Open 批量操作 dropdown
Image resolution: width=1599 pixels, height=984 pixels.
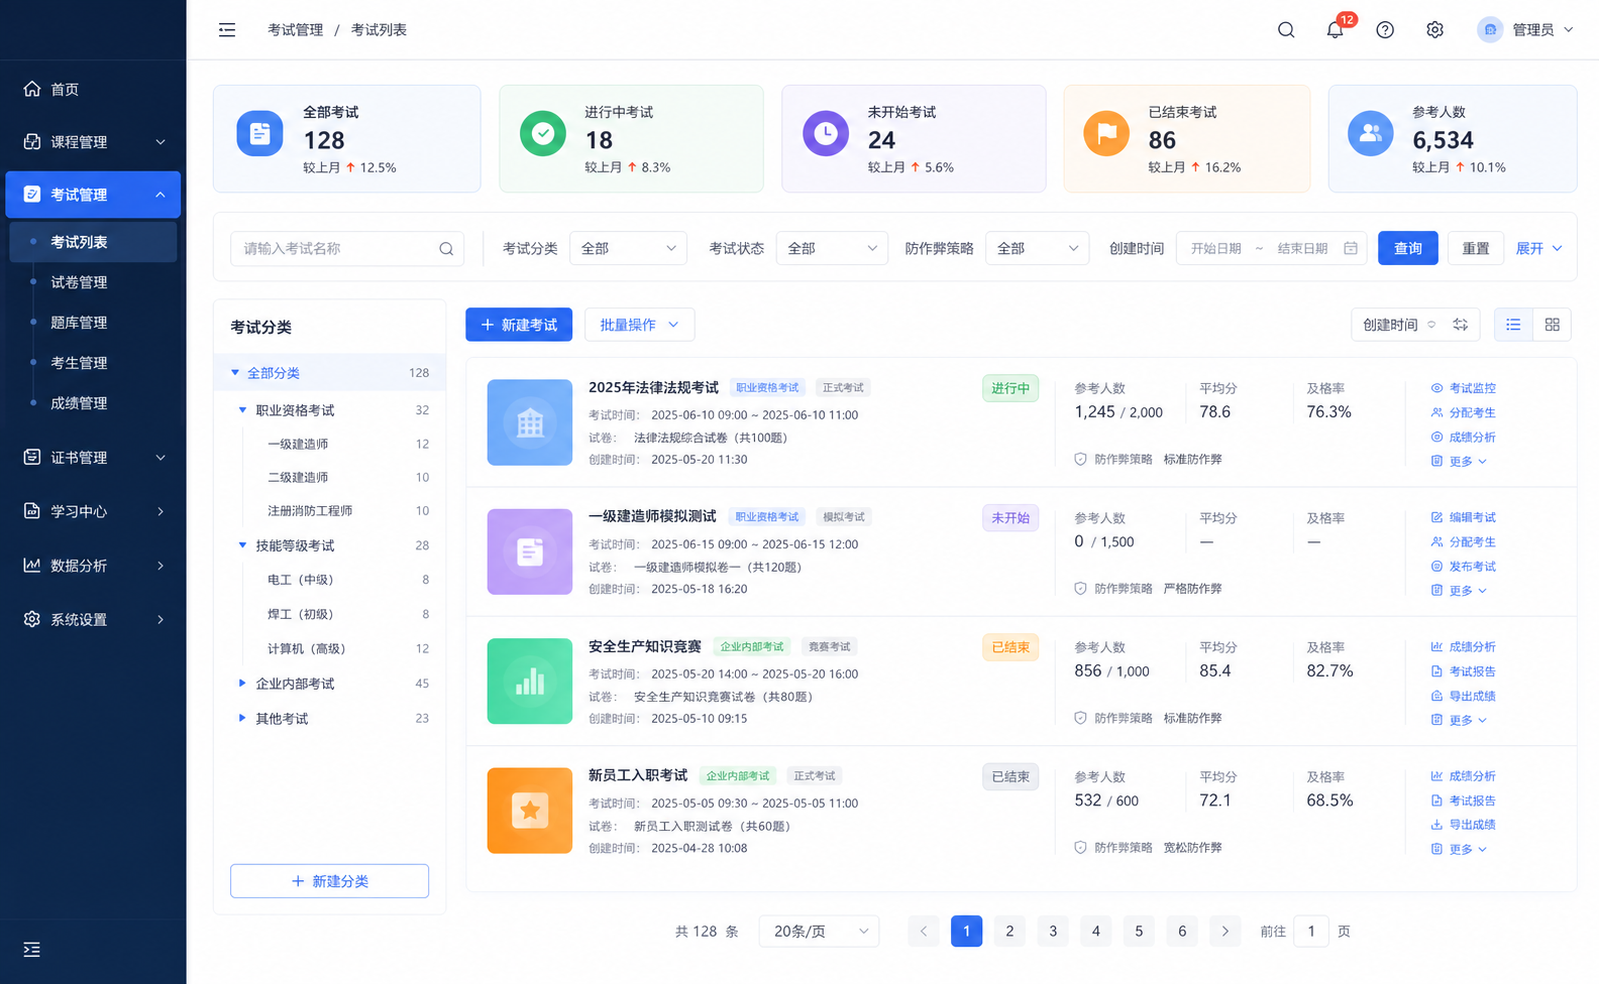pyautogui.click(x=639, y=324)
